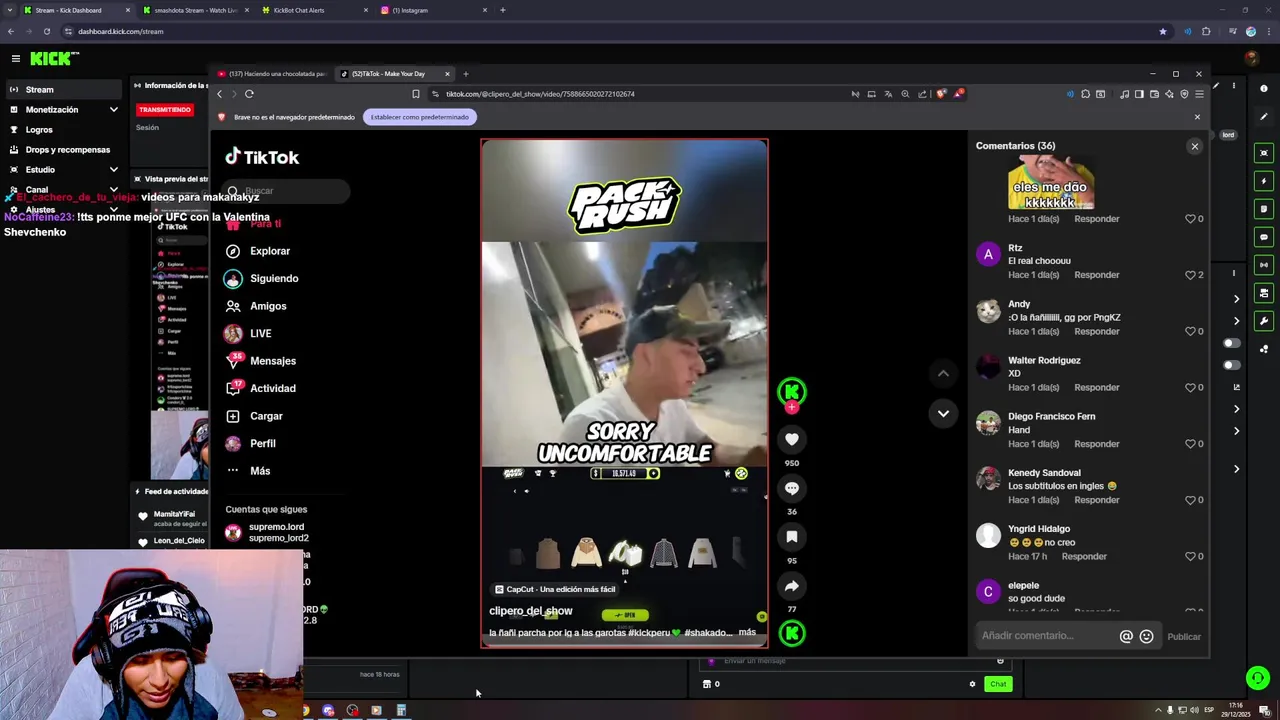Viewport: 1280px width, 720px height.
Task: Go to previous video with the up arrow
Action: click(x=943, y=373)
